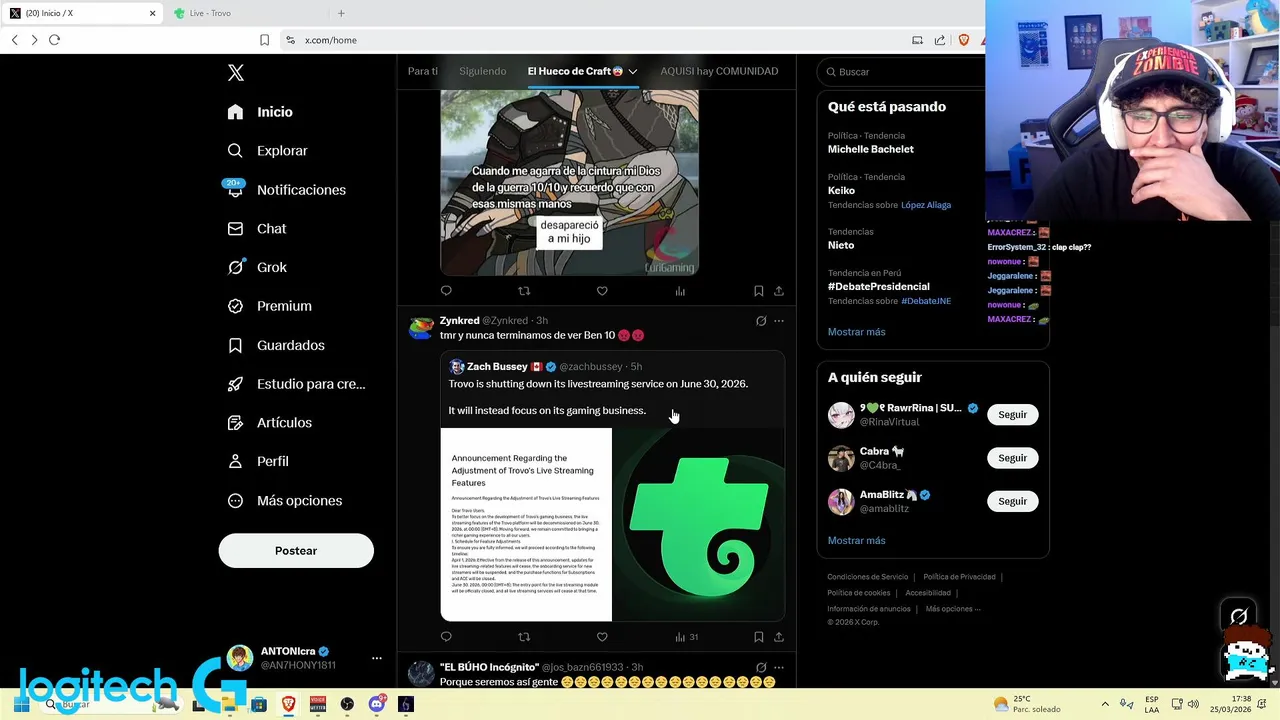Open Keiko trending topic

coord(841,190)
